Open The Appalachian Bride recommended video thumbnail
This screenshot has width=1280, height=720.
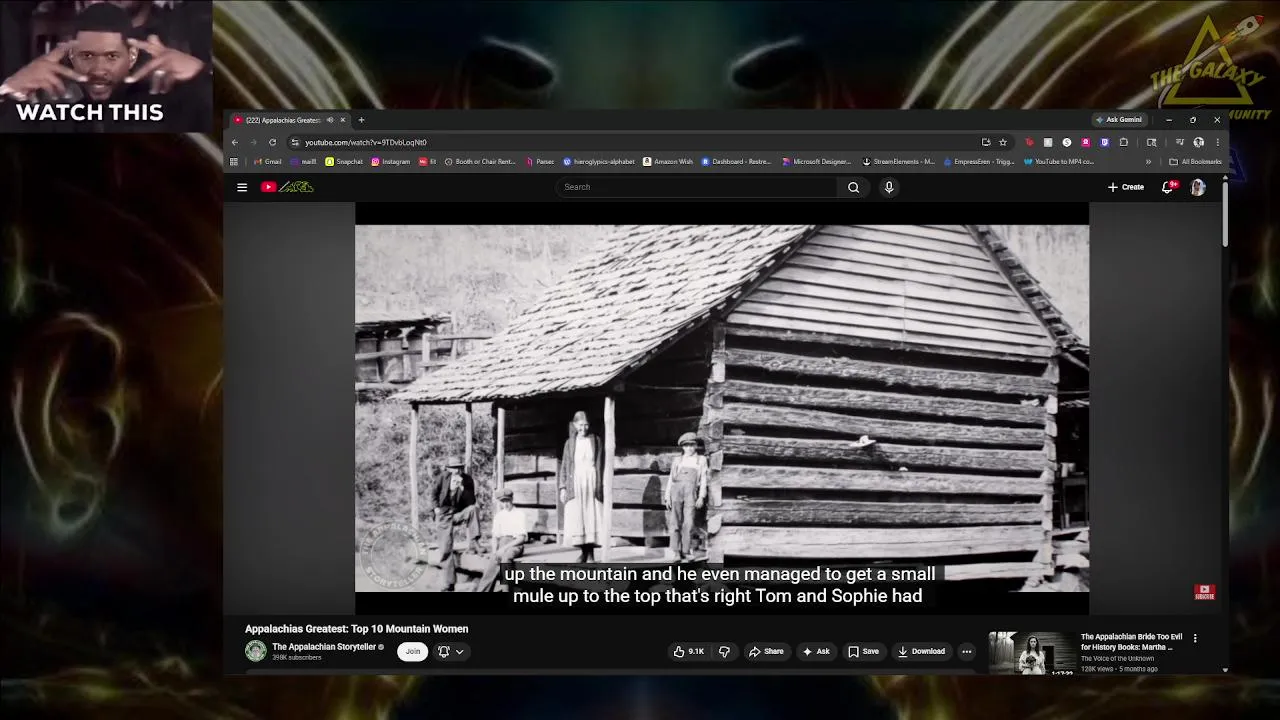(1032, 653)
